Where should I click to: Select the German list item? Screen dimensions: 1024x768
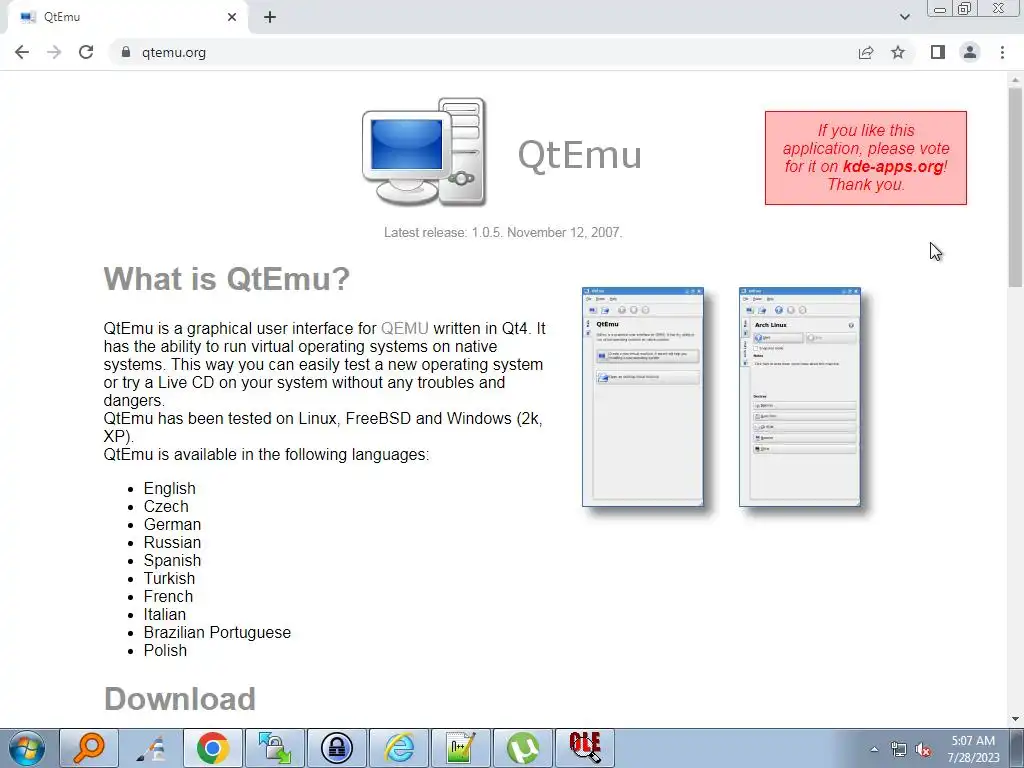click(172, 524)
